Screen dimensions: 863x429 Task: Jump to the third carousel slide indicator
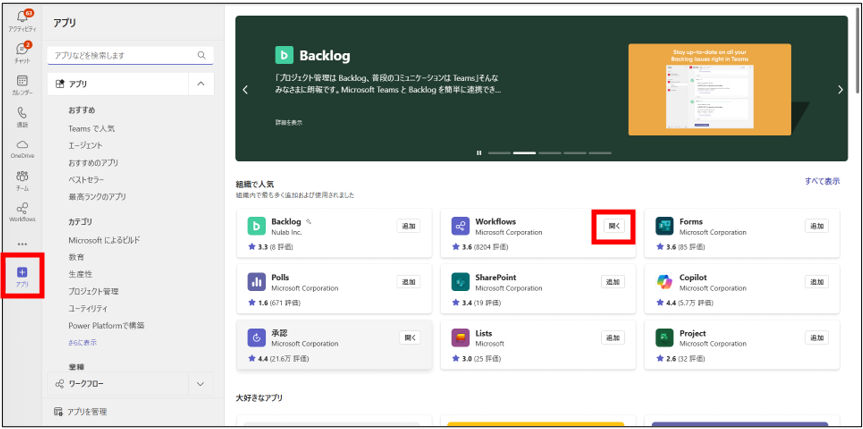(x=550, y=153)
